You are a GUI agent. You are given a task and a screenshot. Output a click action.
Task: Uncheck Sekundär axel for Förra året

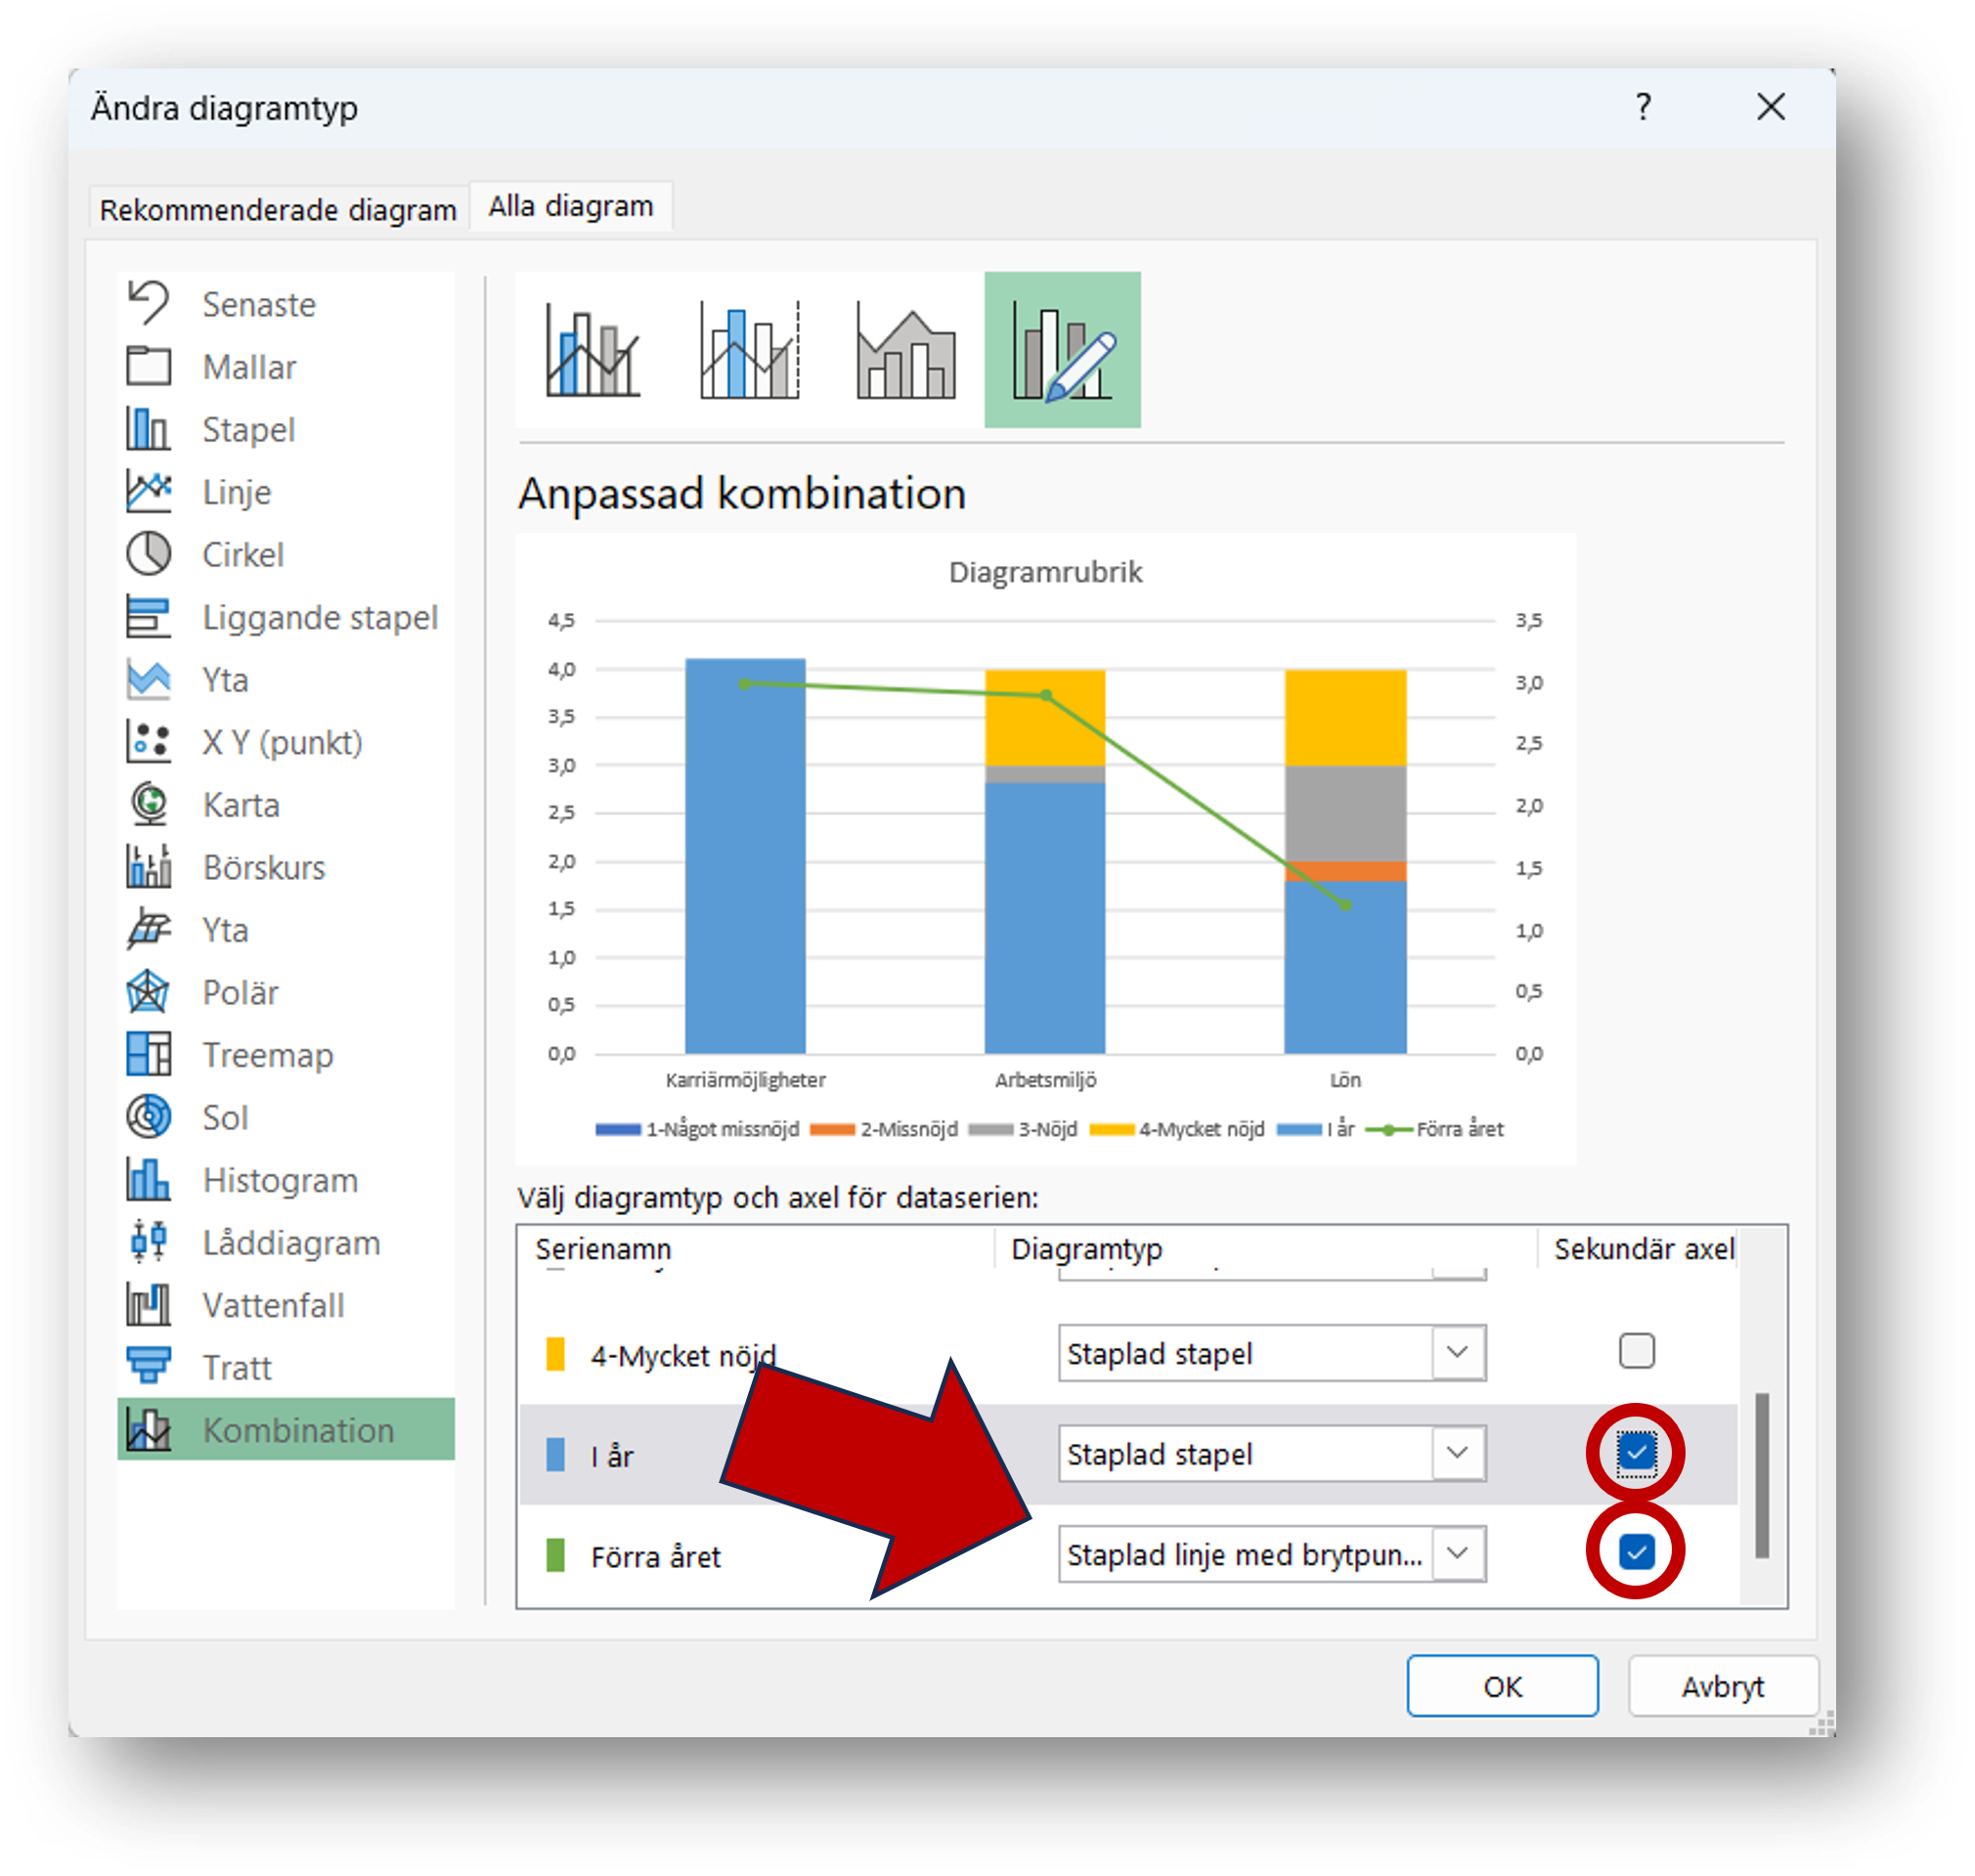[x=1636, y=1553]
